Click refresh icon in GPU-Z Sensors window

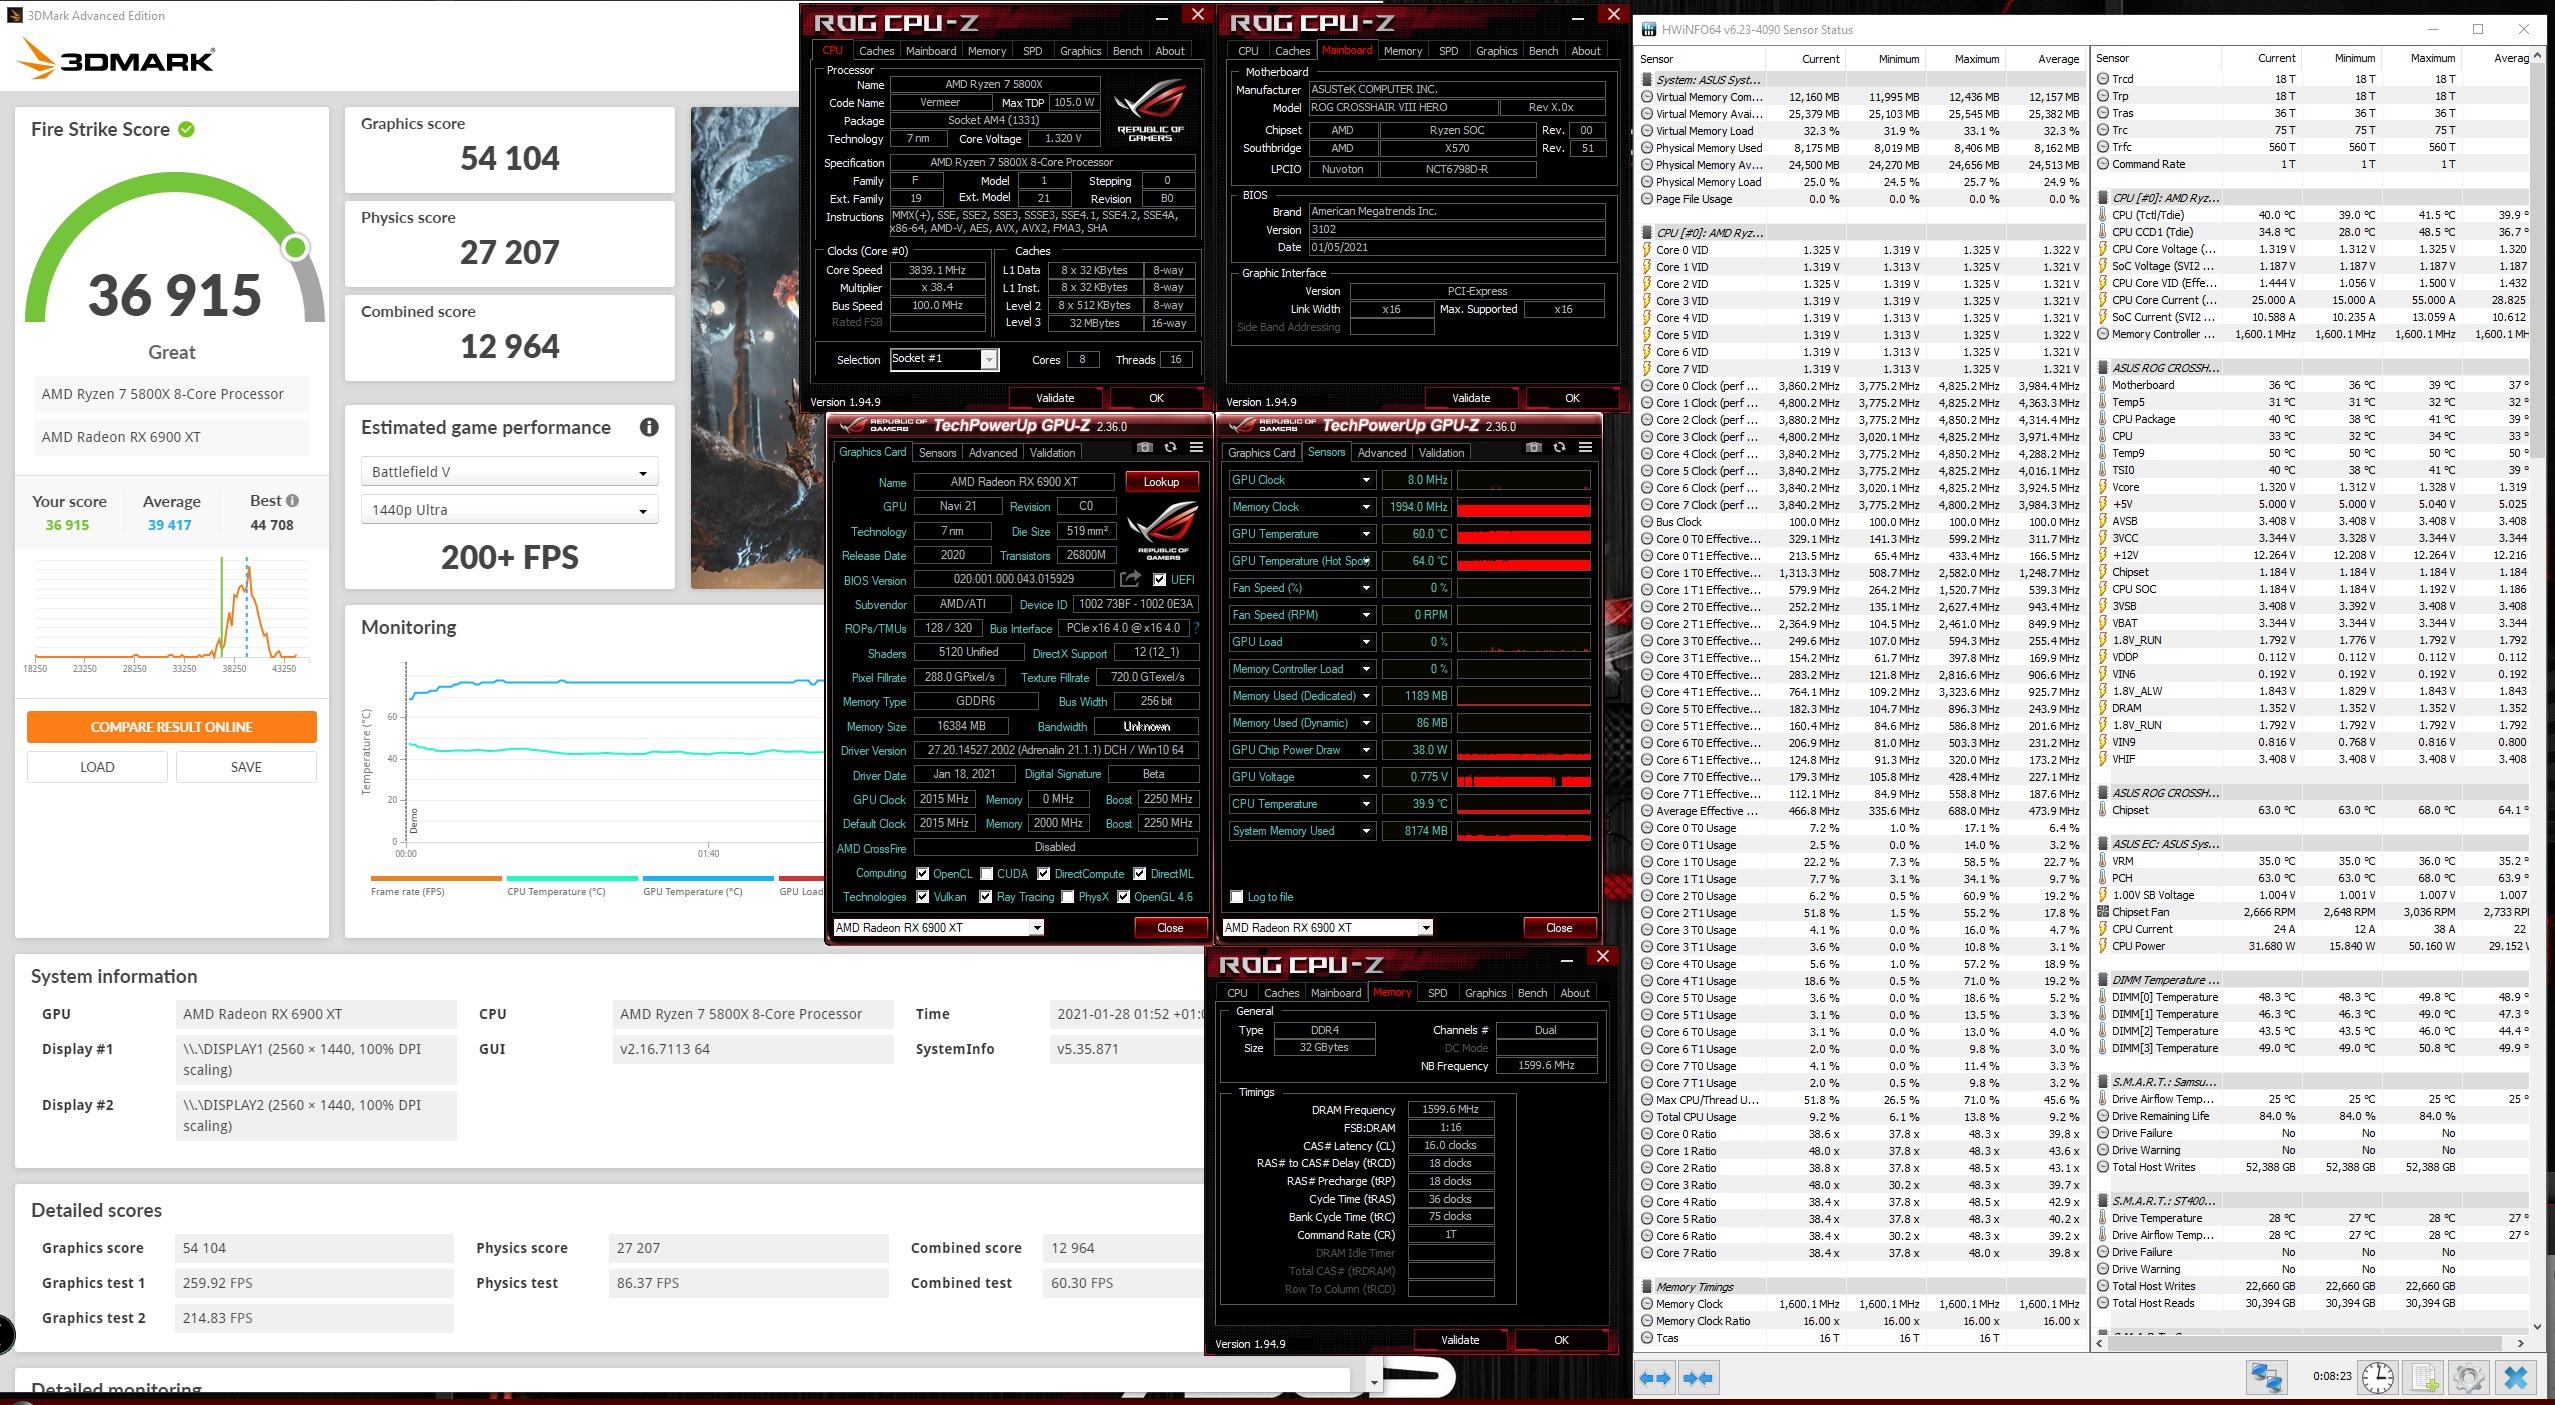[x=1559, y=447]
